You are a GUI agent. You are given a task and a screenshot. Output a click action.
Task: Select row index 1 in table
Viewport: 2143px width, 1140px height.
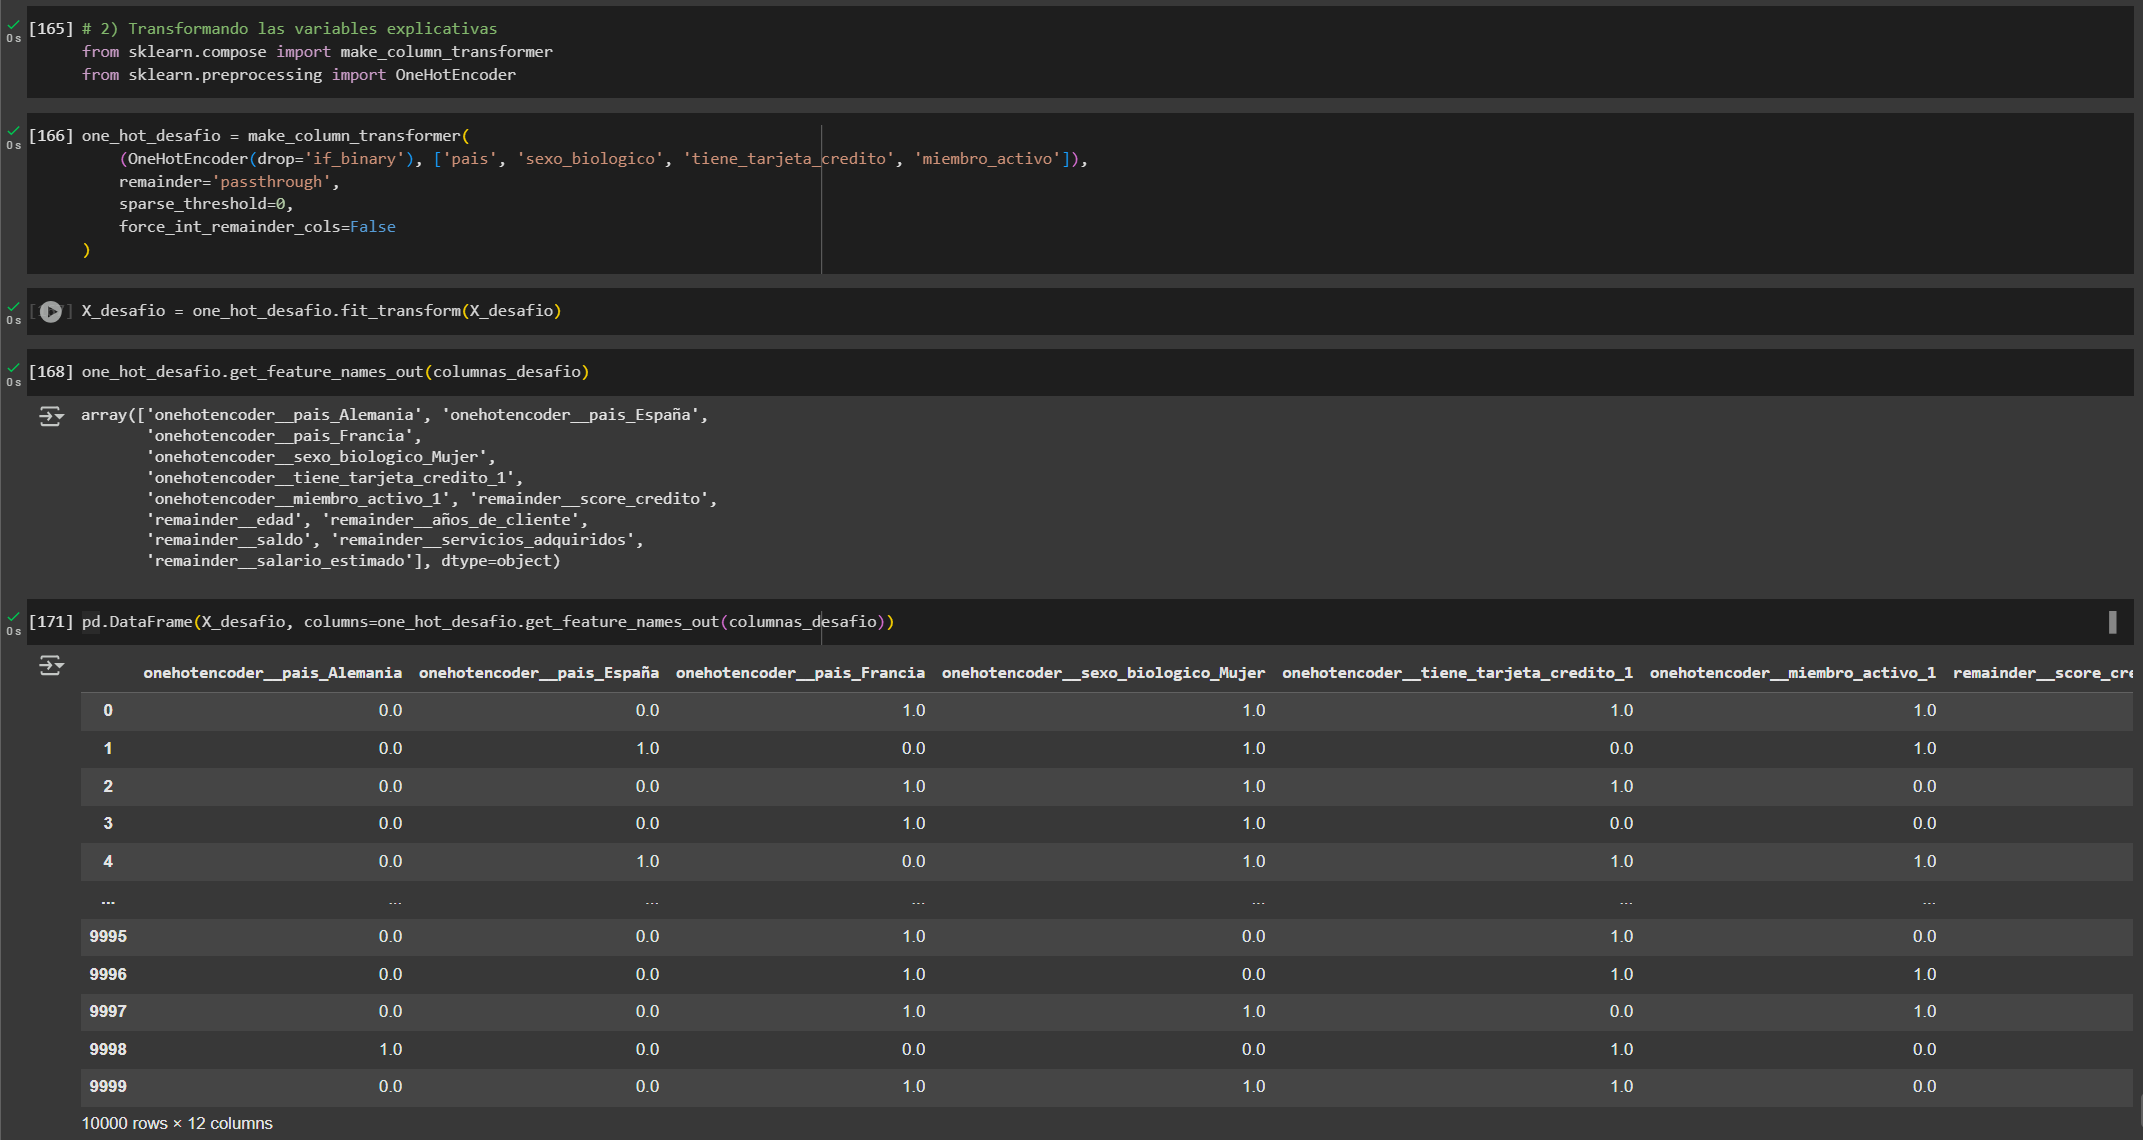point(108,749)
